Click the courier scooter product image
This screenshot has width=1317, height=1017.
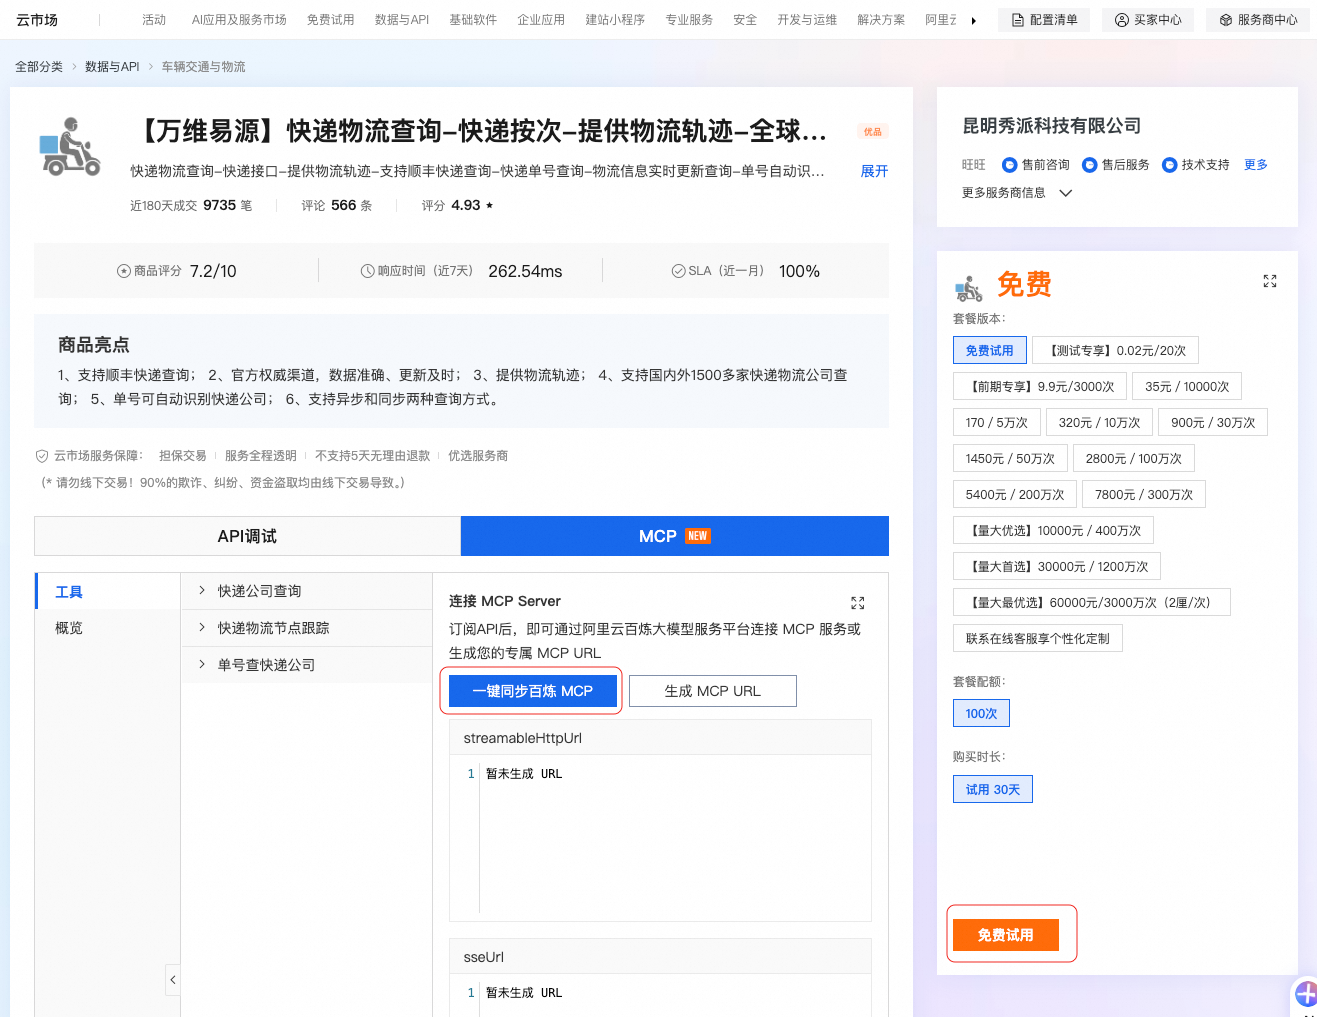(70, 147)
